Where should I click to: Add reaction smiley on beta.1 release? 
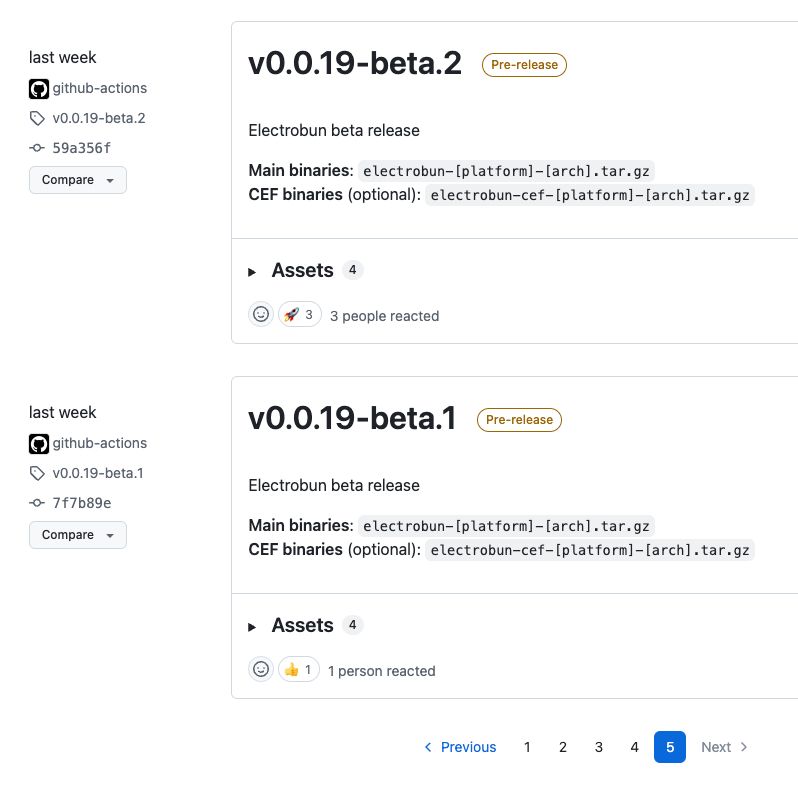[261, 669]
